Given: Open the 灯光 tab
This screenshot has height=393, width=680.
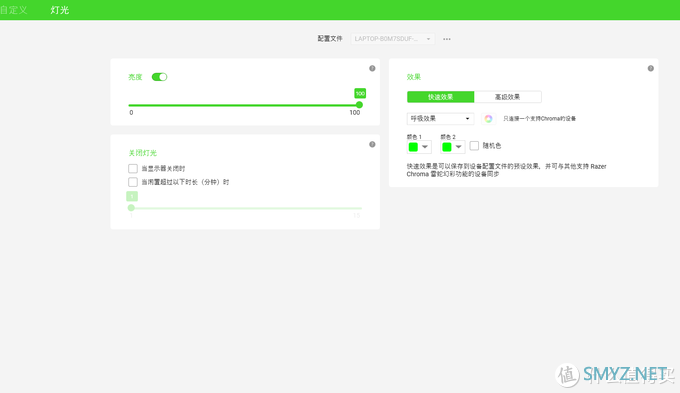Looking at the screenshot, I should 59,10.
